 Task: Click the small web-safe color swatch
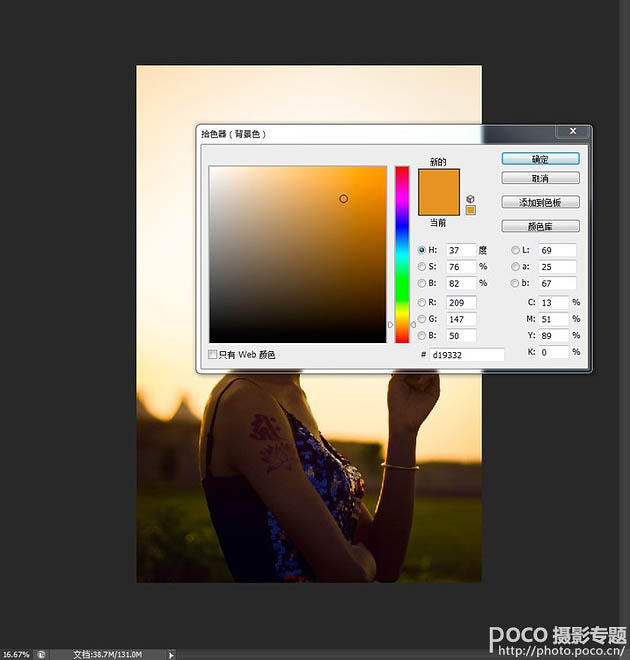tap(471, 210)
